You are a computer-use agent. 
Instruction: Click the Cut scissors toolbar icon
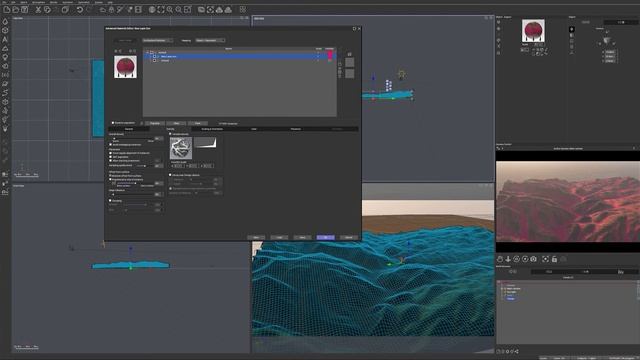38,9
